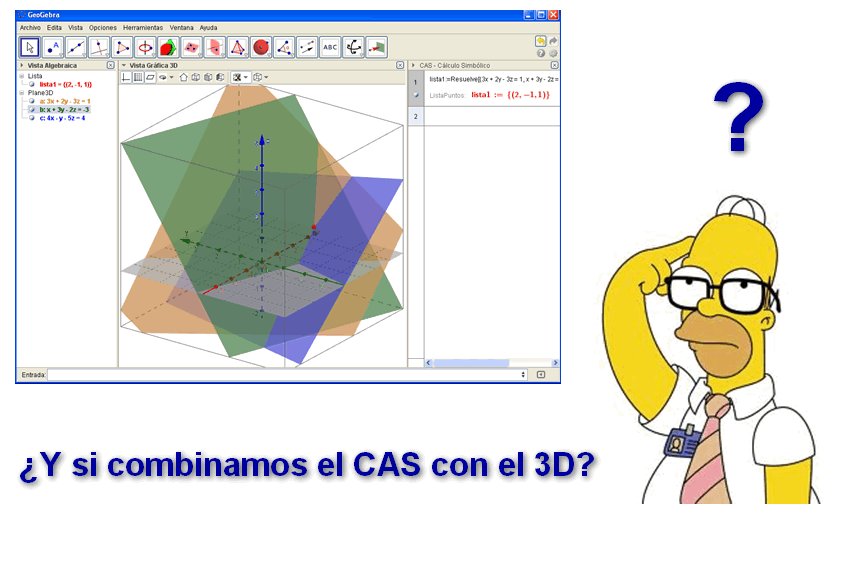This screenshot has width=868, height=561.
Task: Click CAS scrollbar right arrow
Action: click(x=555, y=363)
